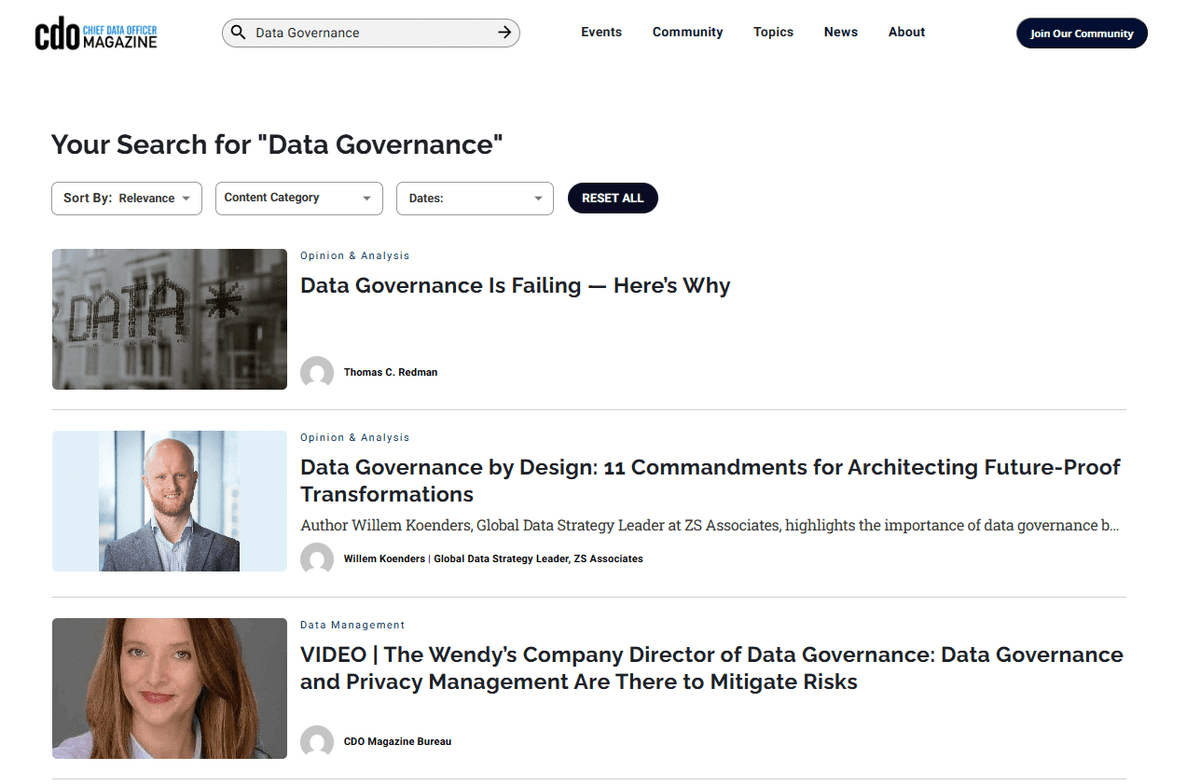Click the search magnifier icon
The height and width of the screenshot is (784, 1200).
tap(238, 33)
